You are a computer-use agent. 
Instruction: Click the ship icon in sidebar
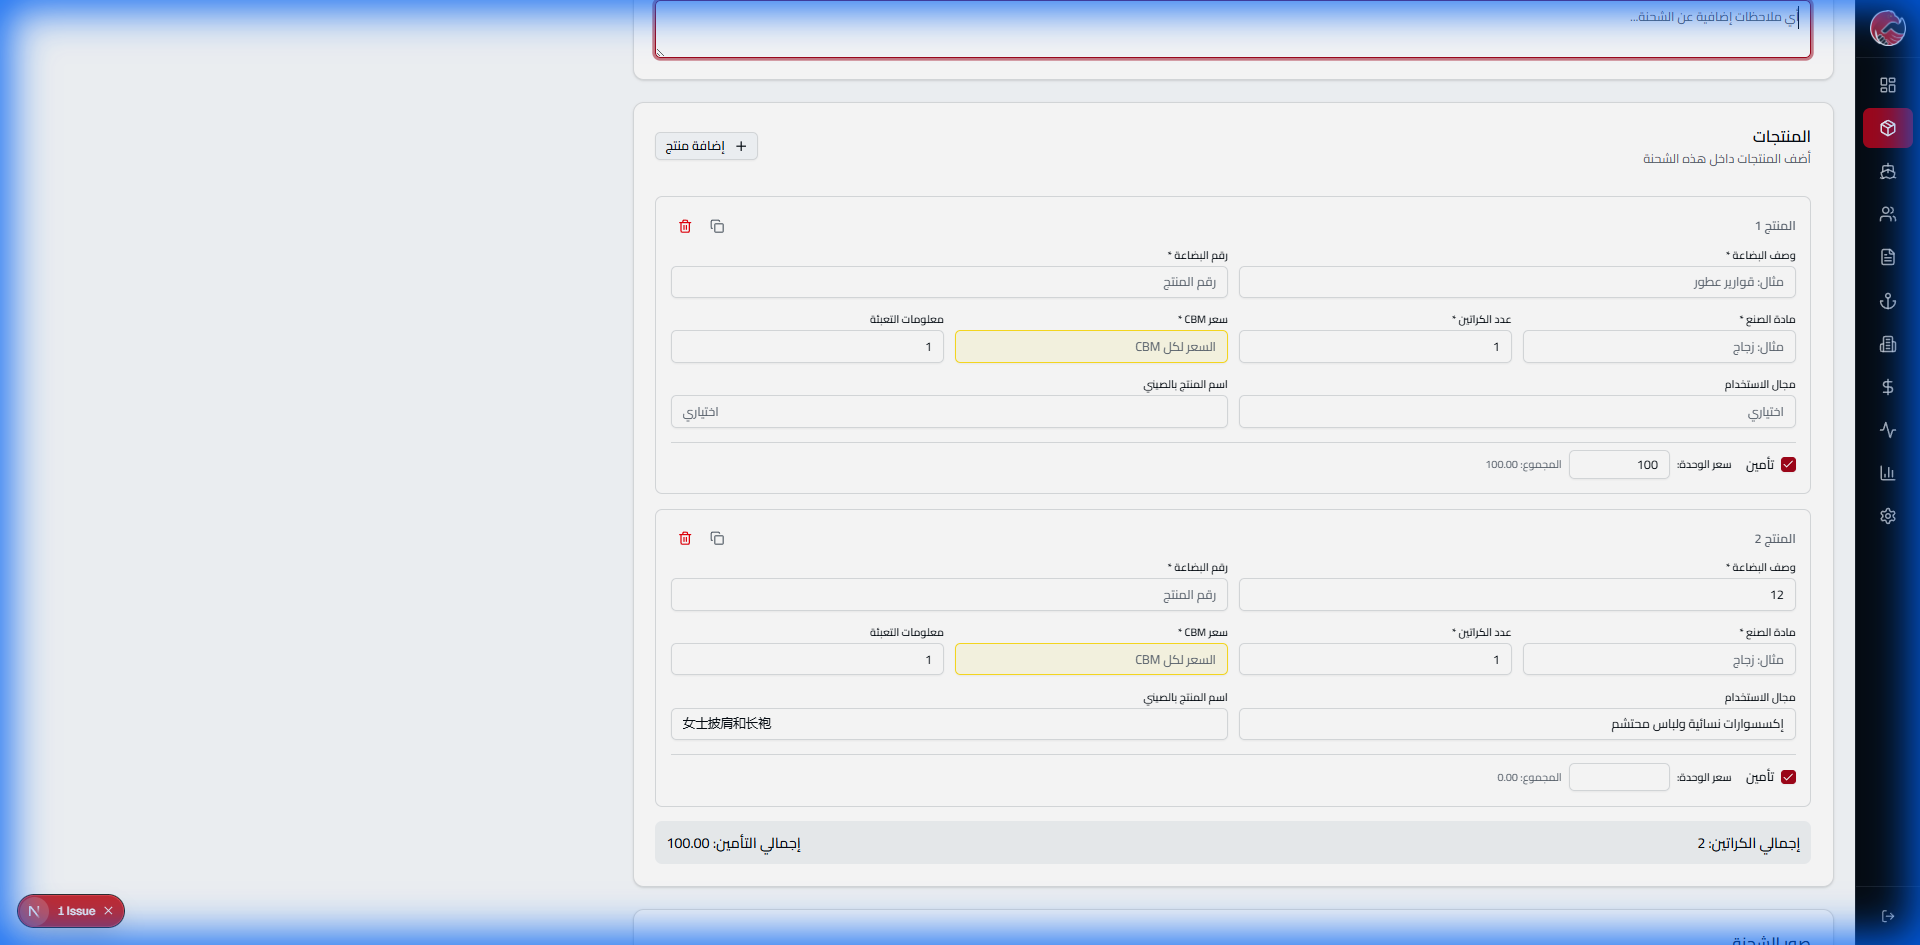(x=1887, y=171)
